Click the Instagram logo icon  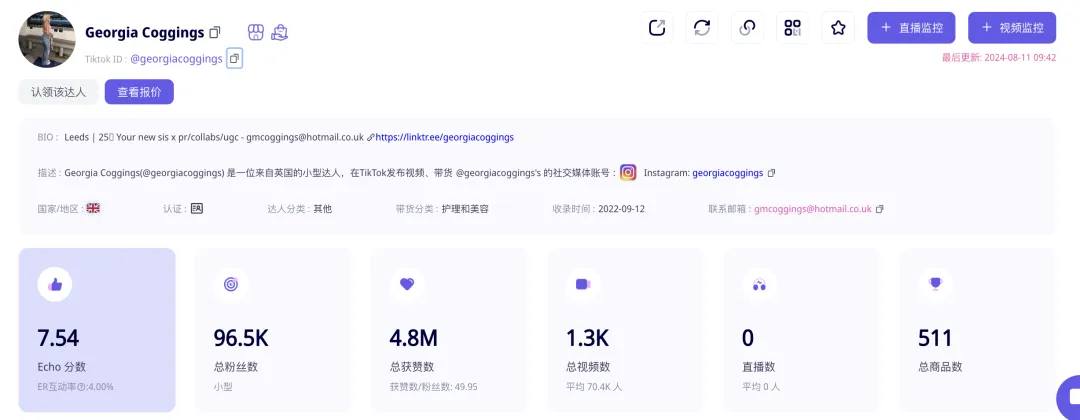click(x=628, y=173)
